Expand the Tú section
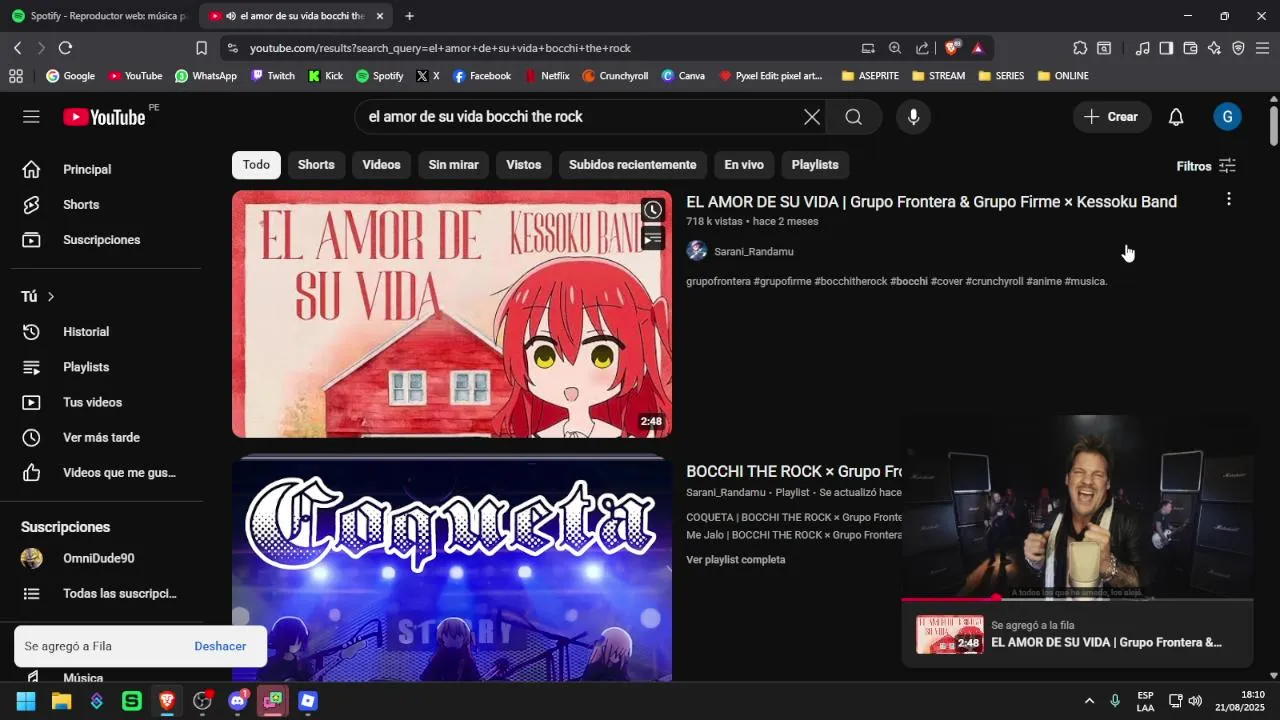 pyautogui.click(x=38, y=297)
